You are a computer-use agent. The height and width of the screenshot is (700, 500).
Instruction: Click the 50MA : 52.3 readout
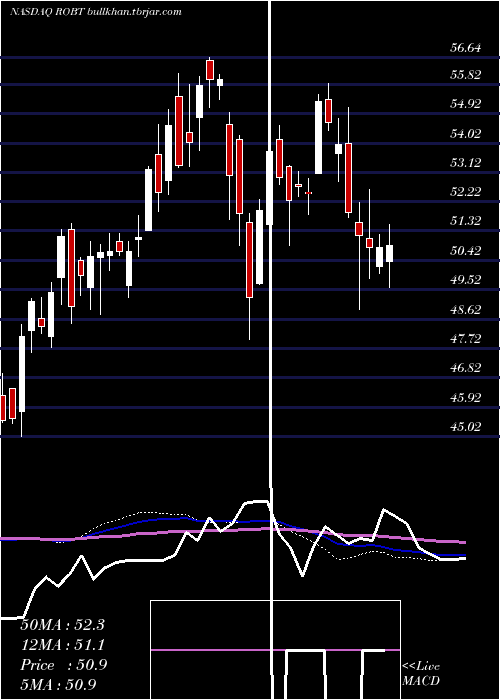coord(62,625)
